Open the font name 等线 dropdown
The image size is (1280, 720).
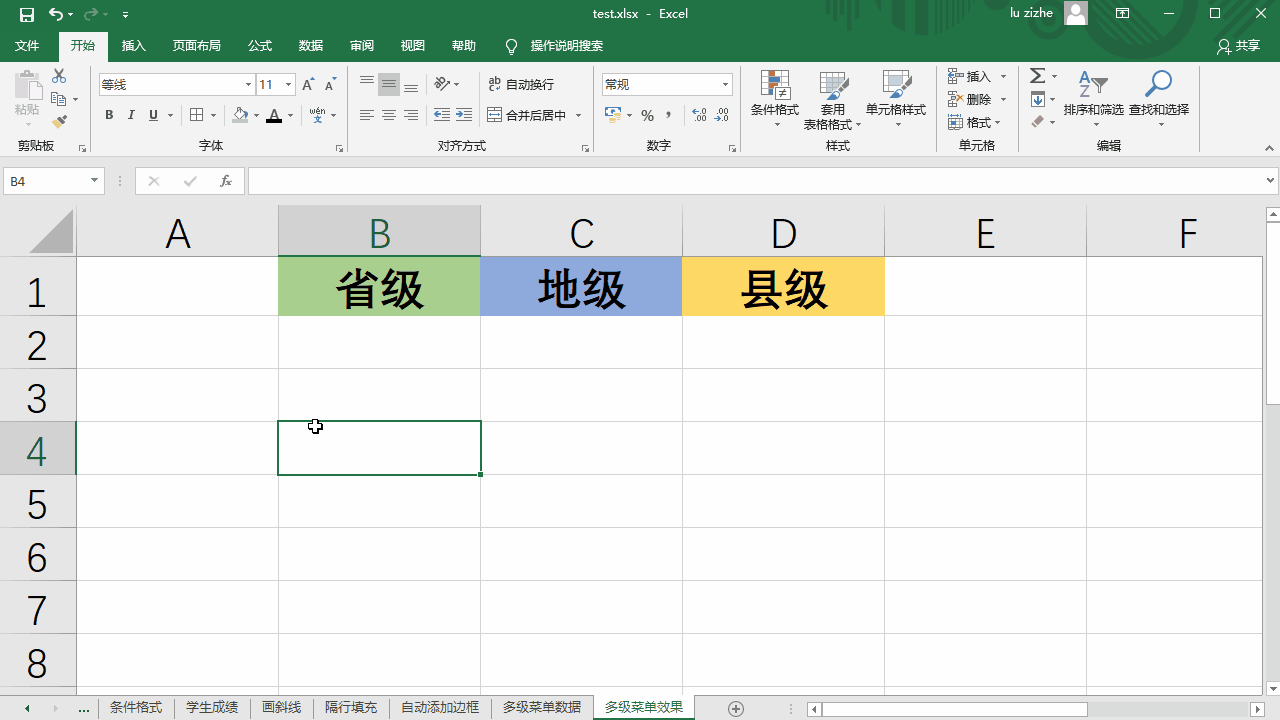pyautogui.click(x=248, y=85)
